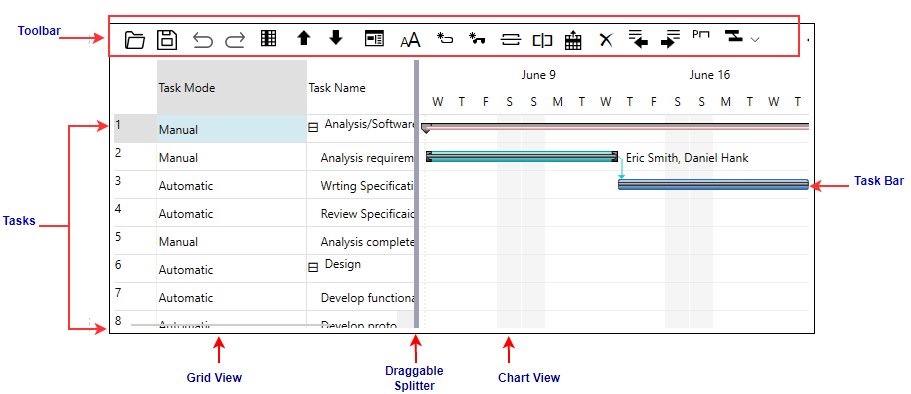Image resolution: width=911 pixels, height=394 pixels.
Task: Move the selected task up
Action: click(304, 38)
